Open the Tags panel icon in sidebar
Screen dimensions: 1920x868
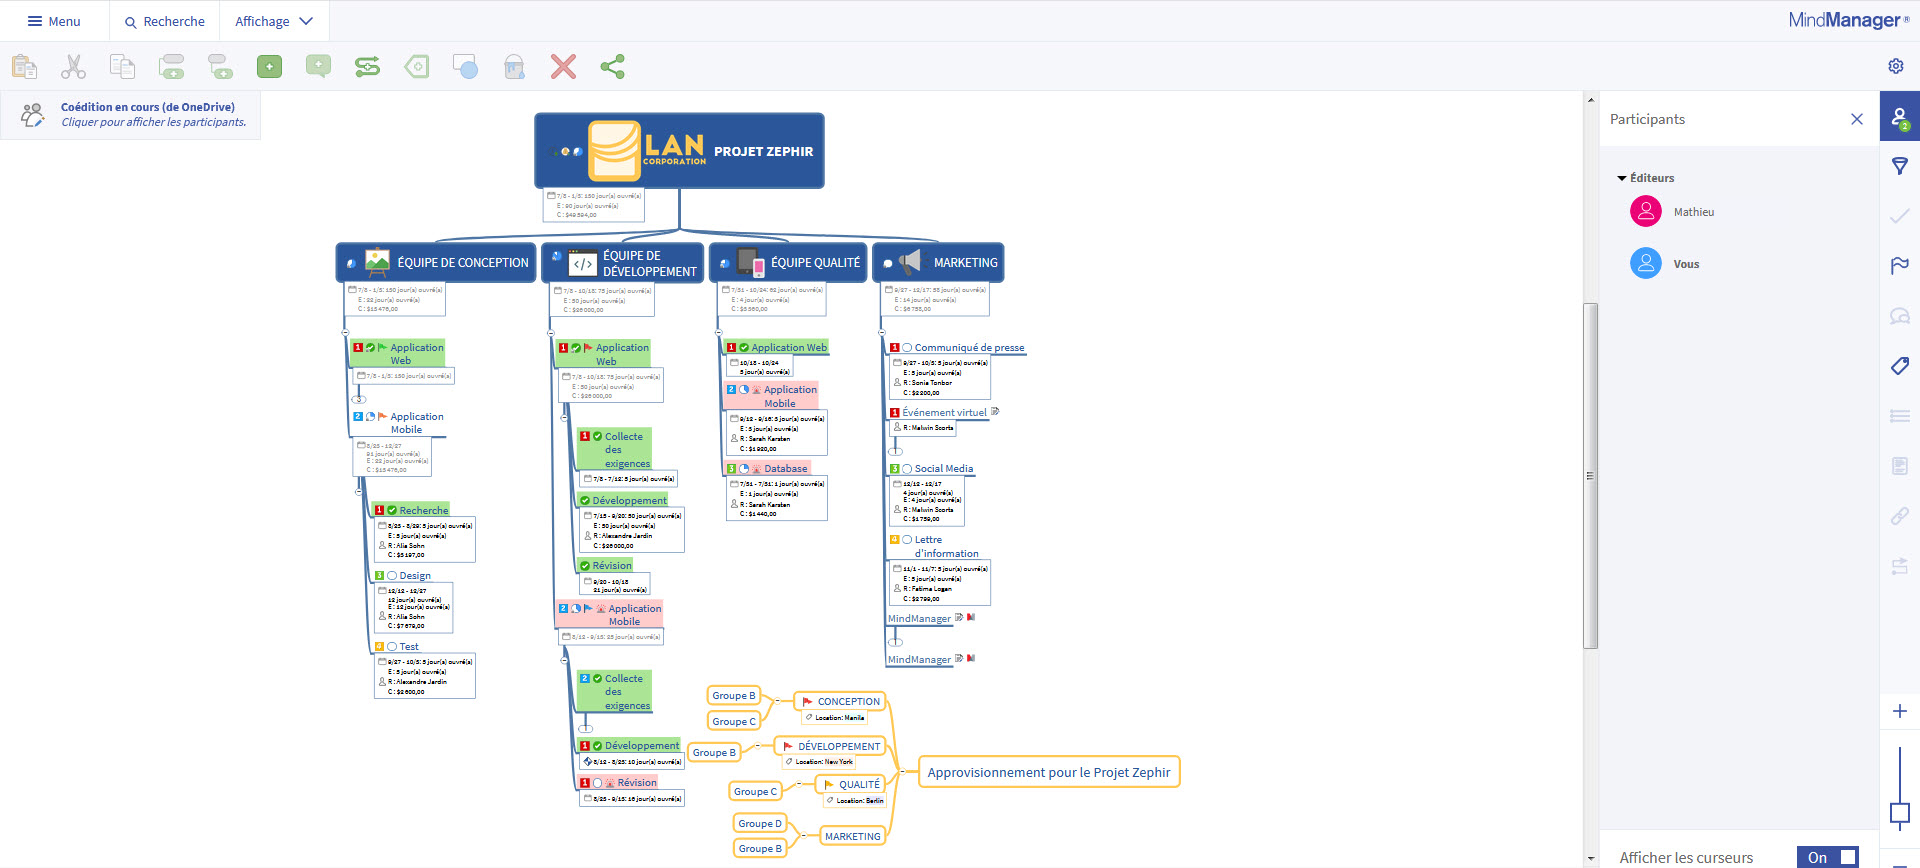pos(1899,366)
